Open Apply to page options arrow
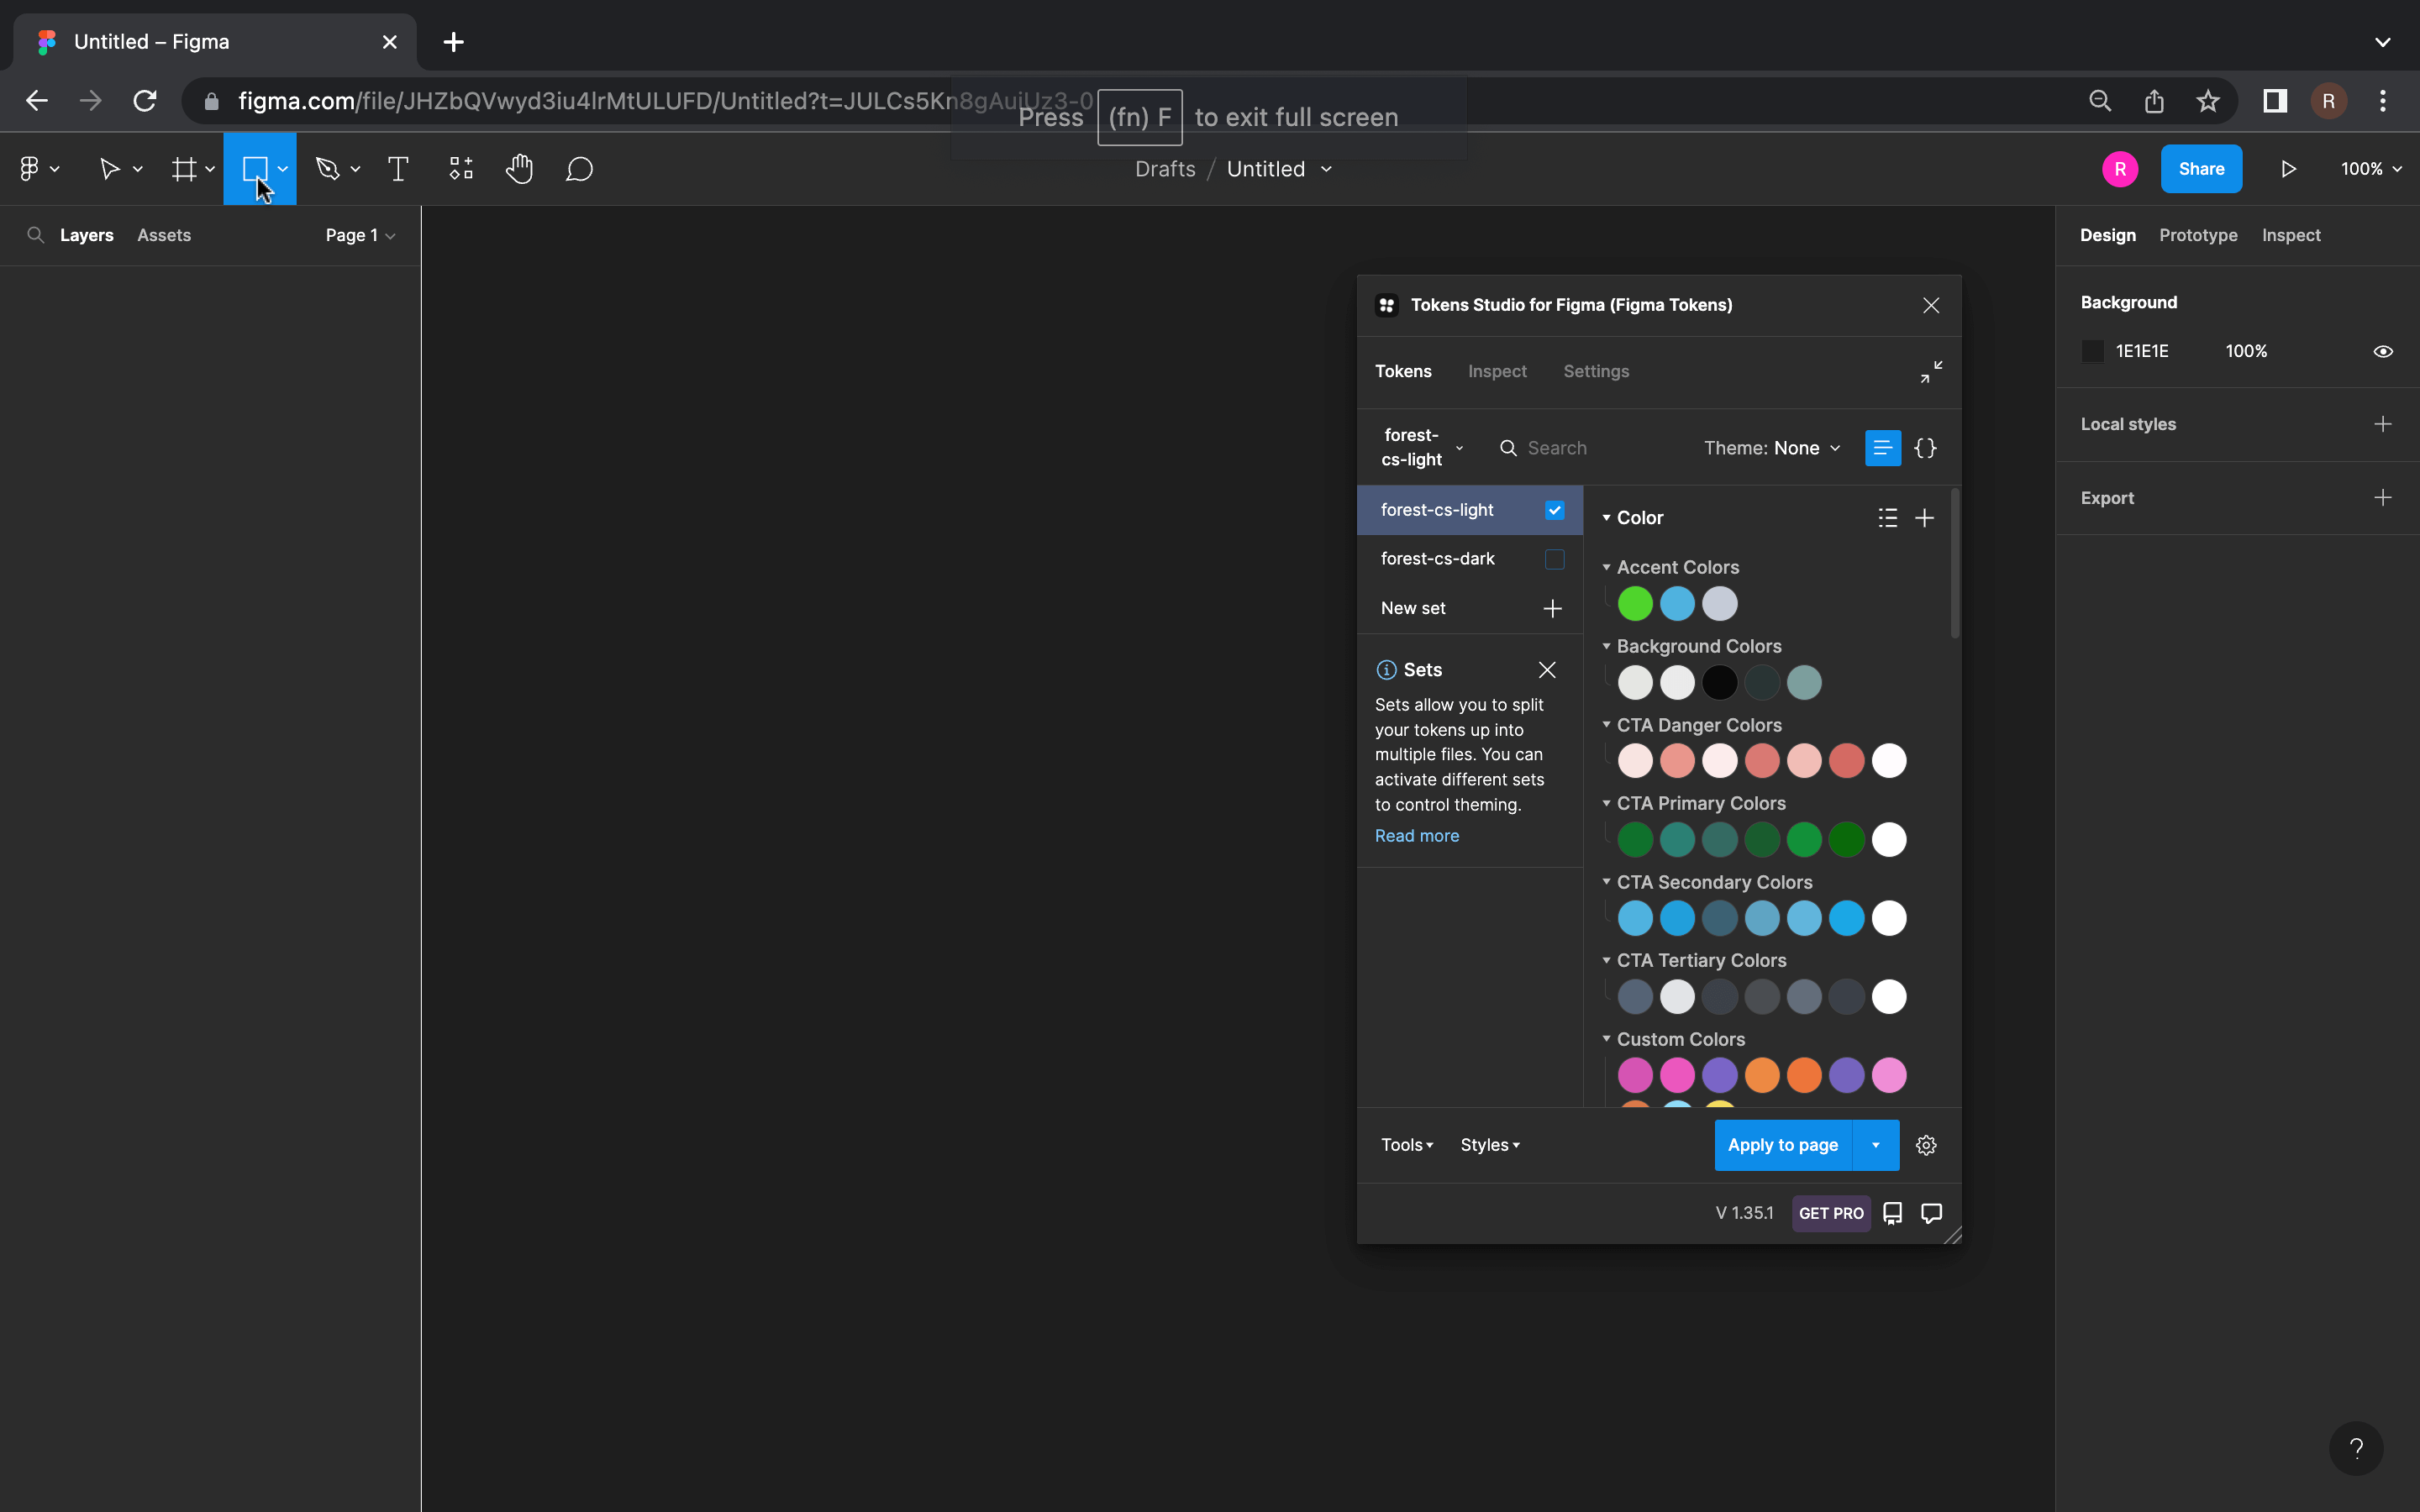This screenshot has width=2420, height=1512. click(1876, 1145)
